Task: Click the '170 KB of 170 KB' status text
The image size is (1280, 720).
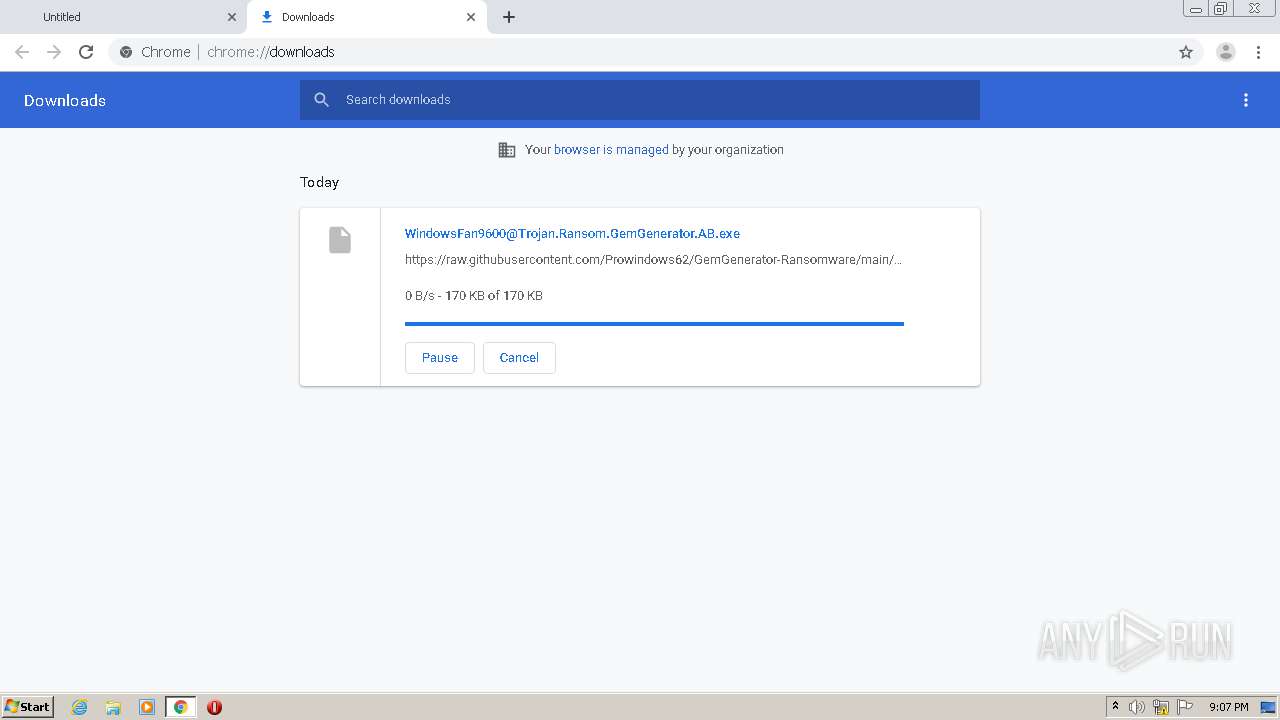Action: point(494,296)
